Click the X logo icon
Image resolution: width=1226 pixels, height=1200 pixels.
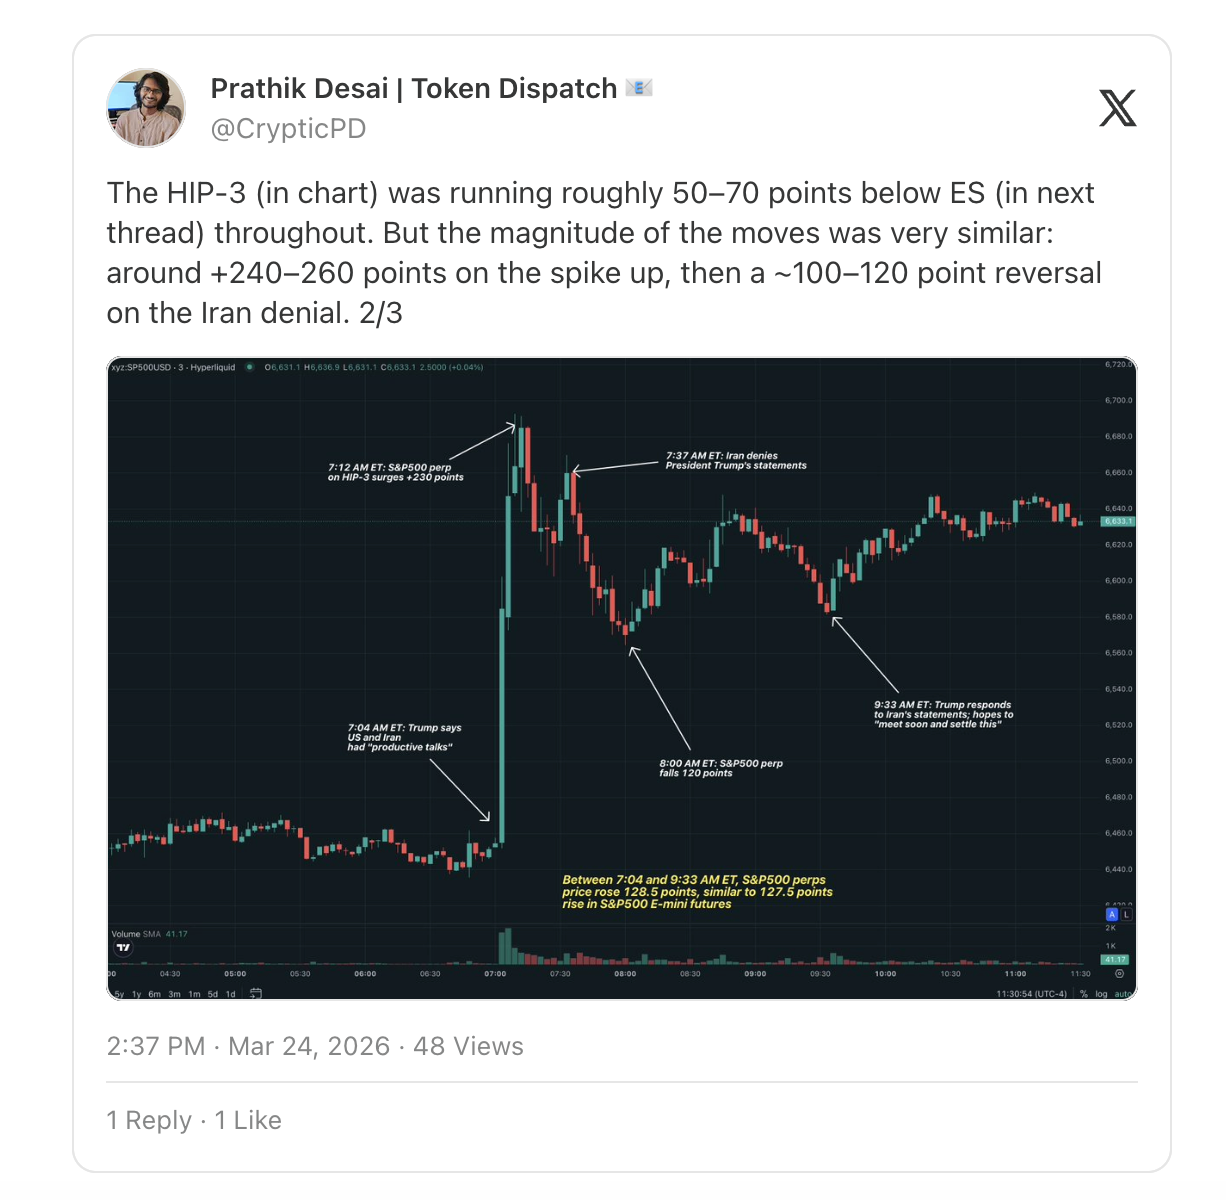click(1117, 108)
